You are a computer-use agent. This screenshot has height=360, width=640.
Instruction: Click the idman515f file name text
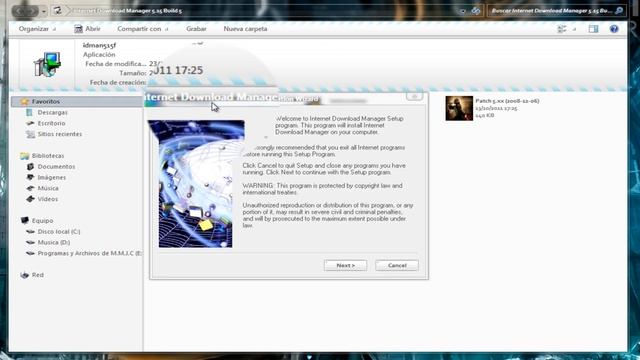(99, 45)
